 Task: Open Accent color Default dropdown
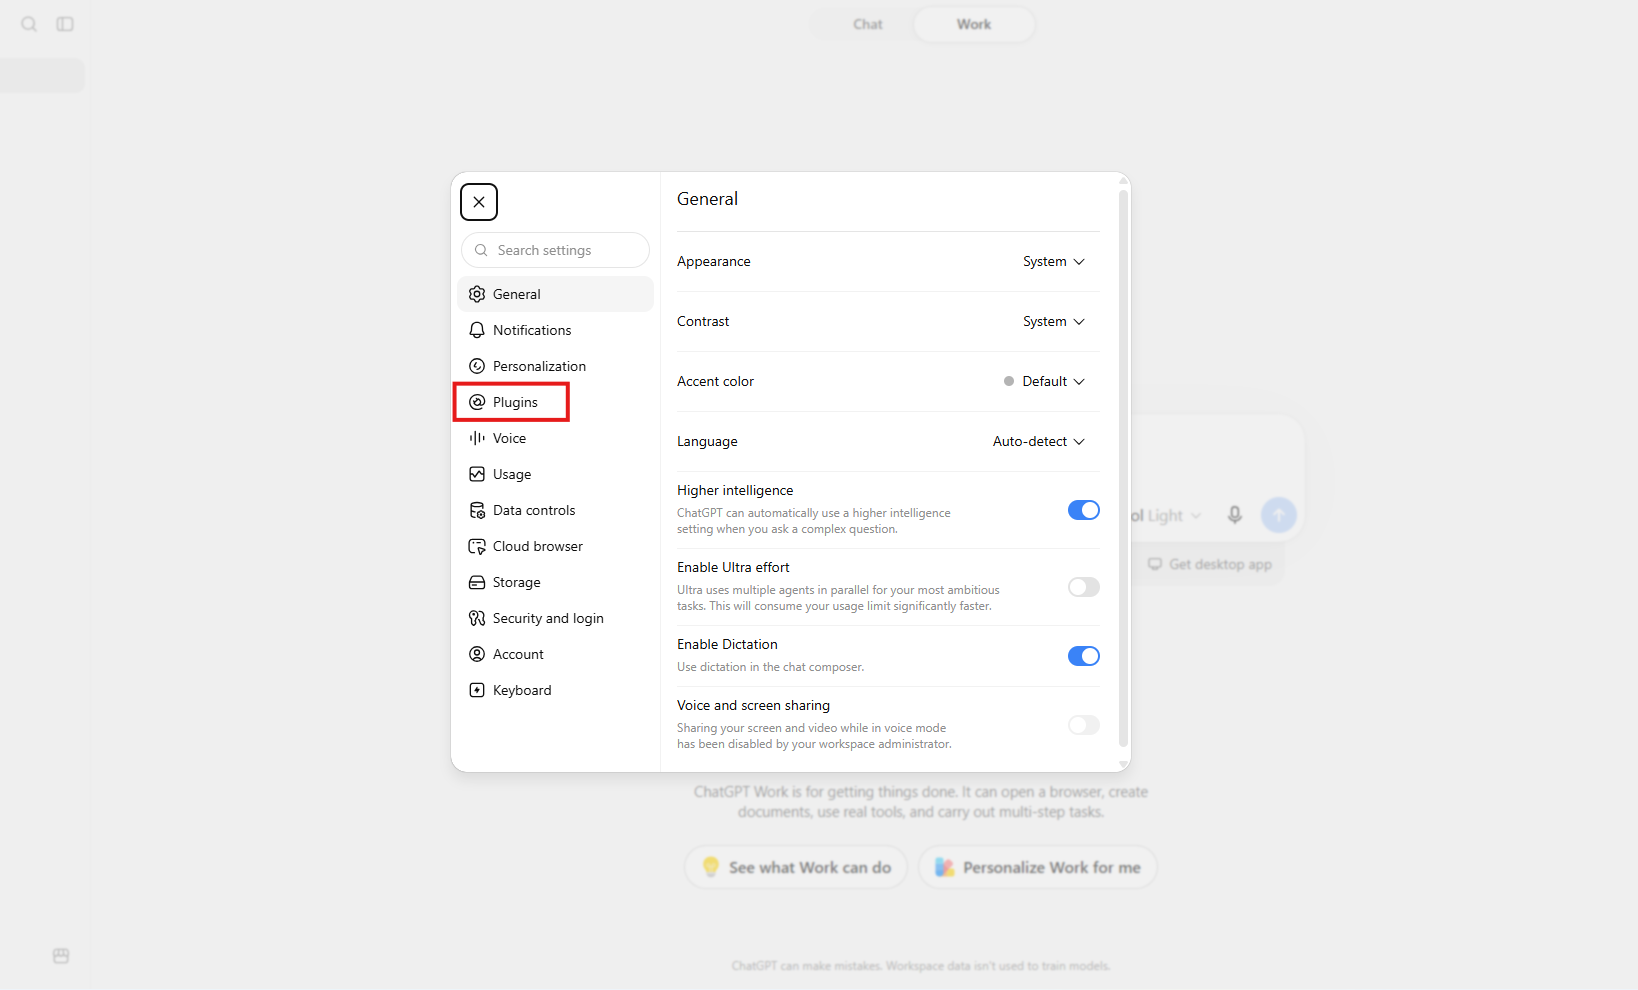(1044, 382)
